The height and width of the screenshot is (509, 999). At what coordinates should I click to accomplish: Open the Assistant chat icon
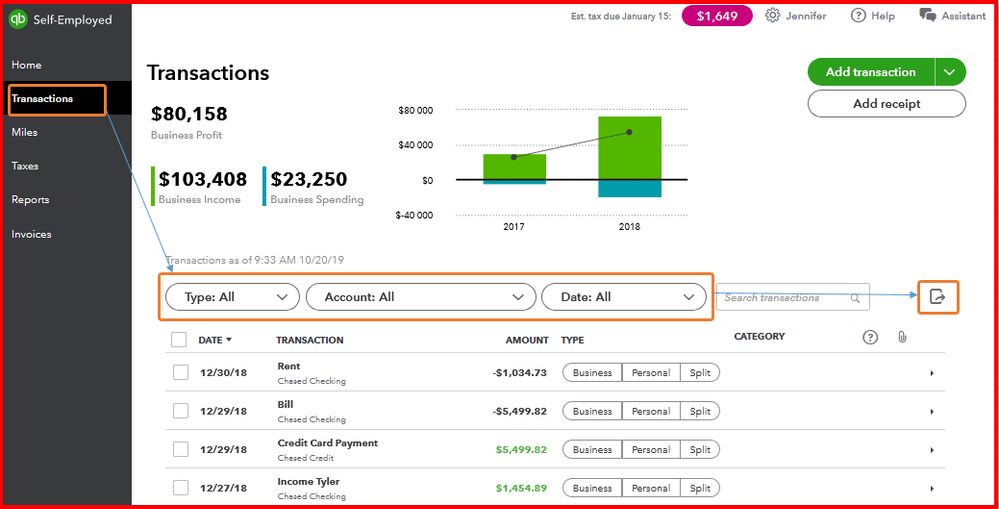927,15
